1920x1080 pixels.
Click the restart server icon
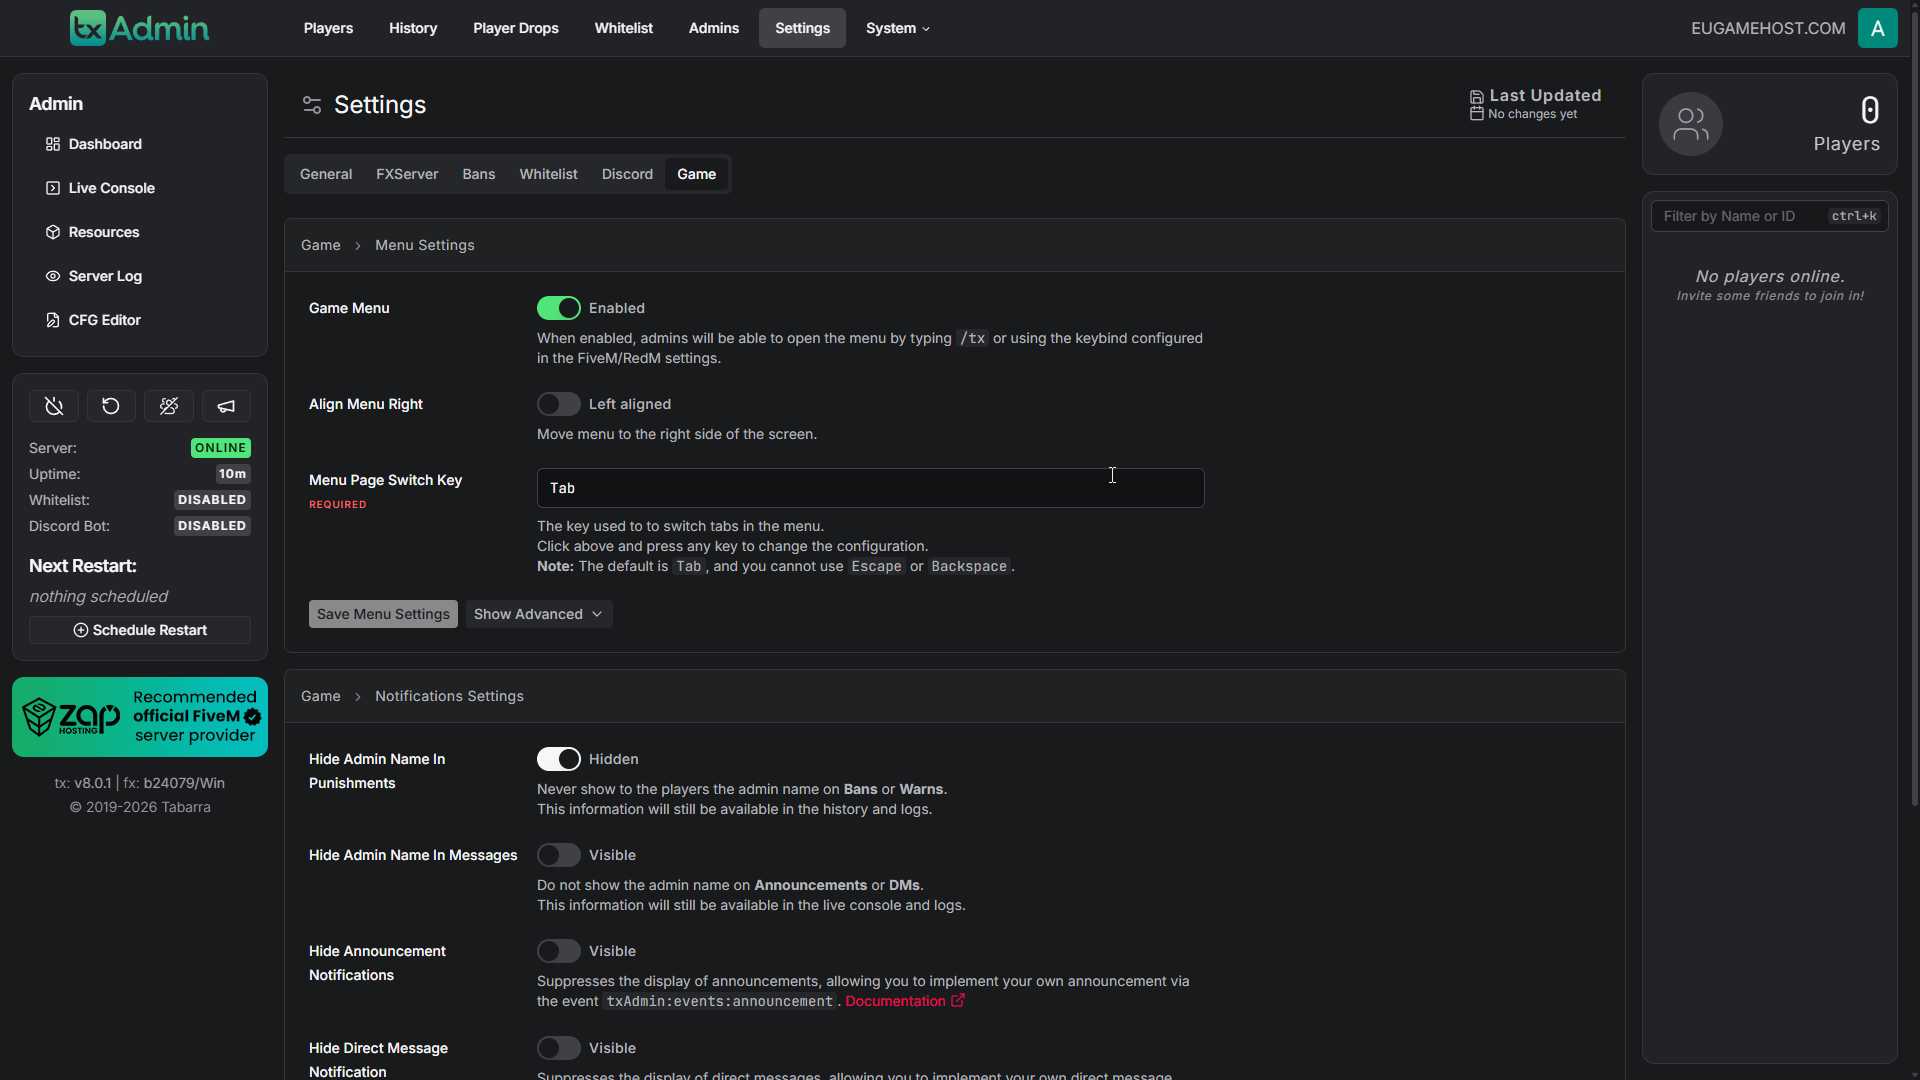click(x=110, y=406)
